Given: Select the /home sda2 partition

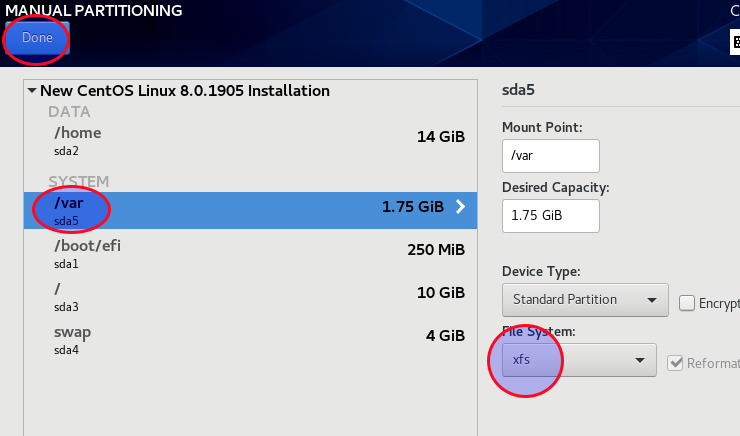Looking at the screenshot, I should [251, 141].
